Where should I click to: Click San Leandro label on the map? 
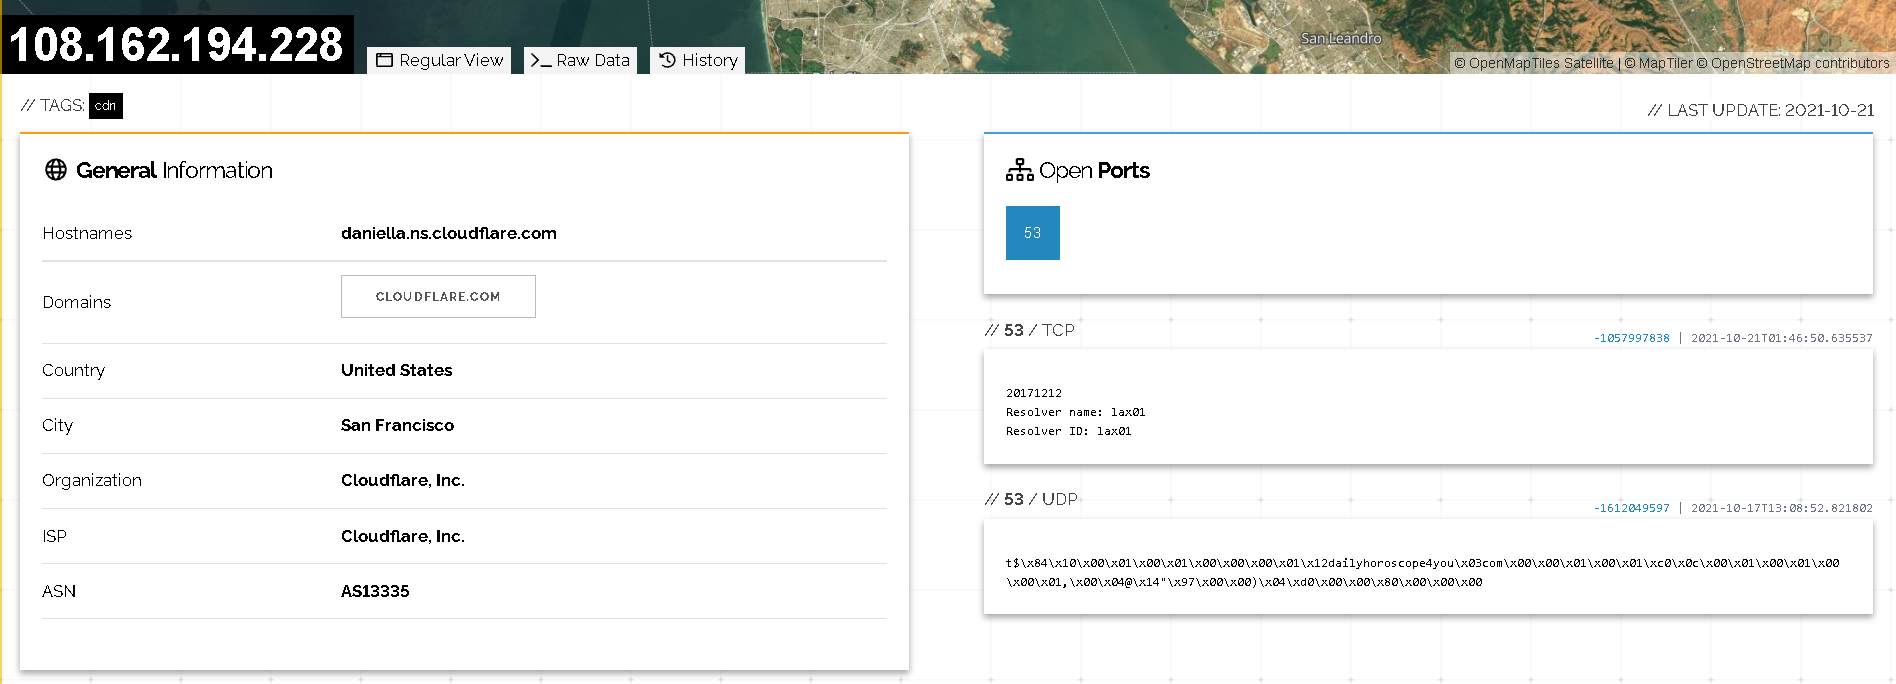click(1340, 38)
